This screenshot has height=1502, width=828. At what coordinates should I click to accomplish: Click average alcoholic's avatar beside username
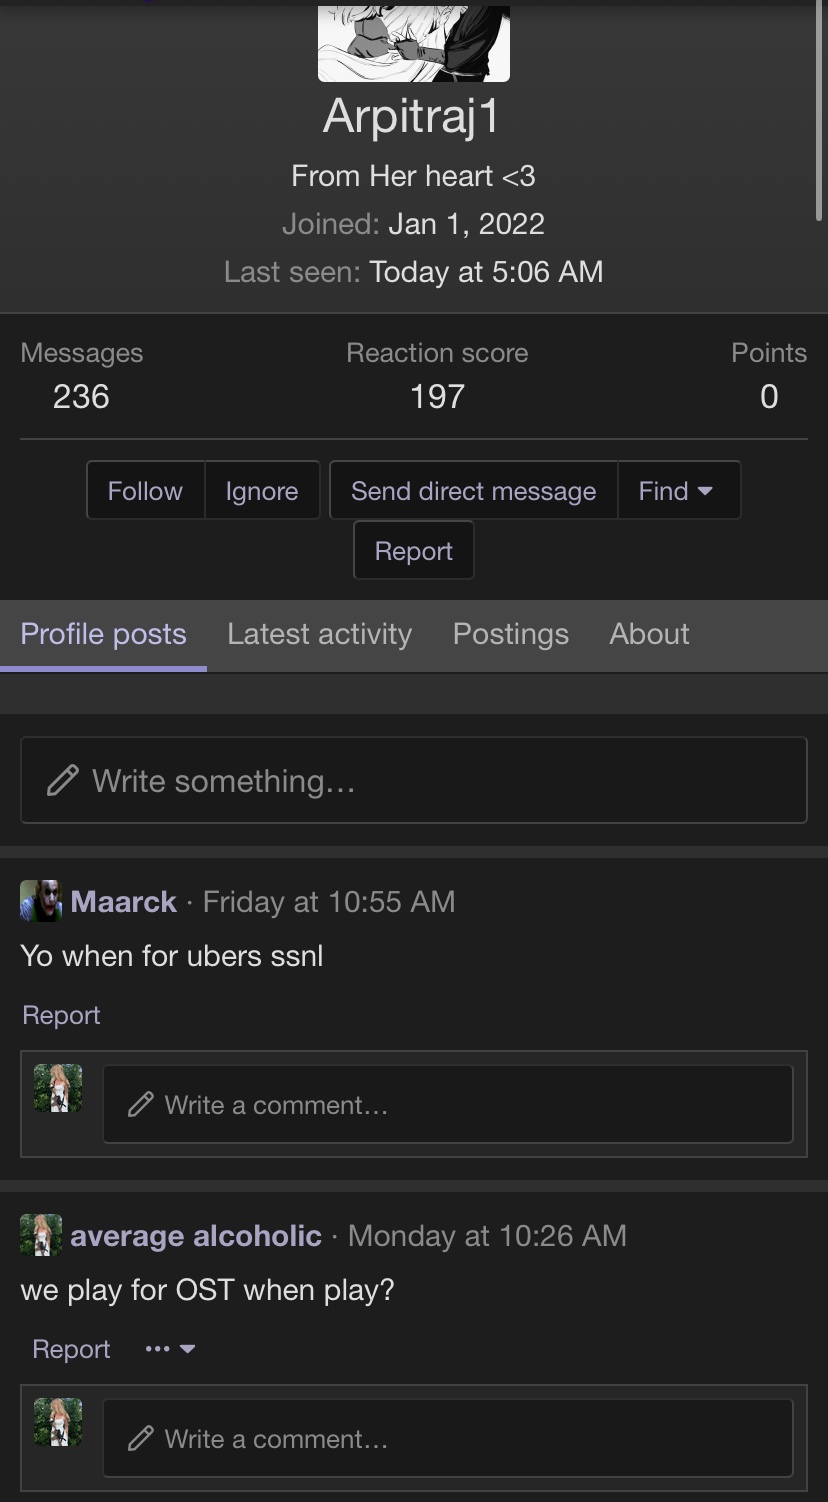coord(41,1235)
